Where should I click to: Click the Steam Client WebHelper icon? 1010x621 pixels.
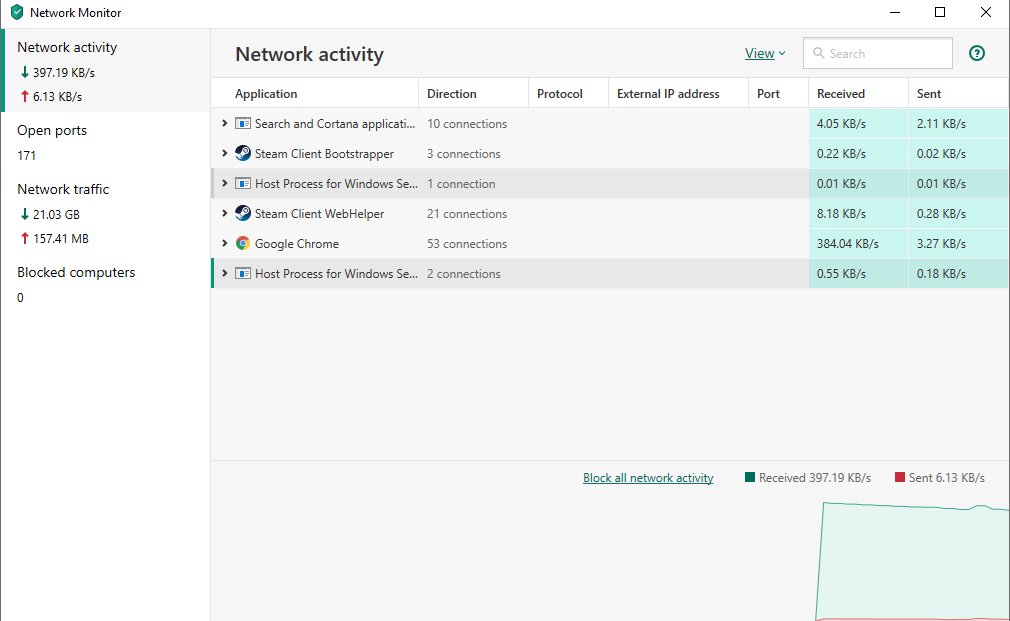coord(243,214)
